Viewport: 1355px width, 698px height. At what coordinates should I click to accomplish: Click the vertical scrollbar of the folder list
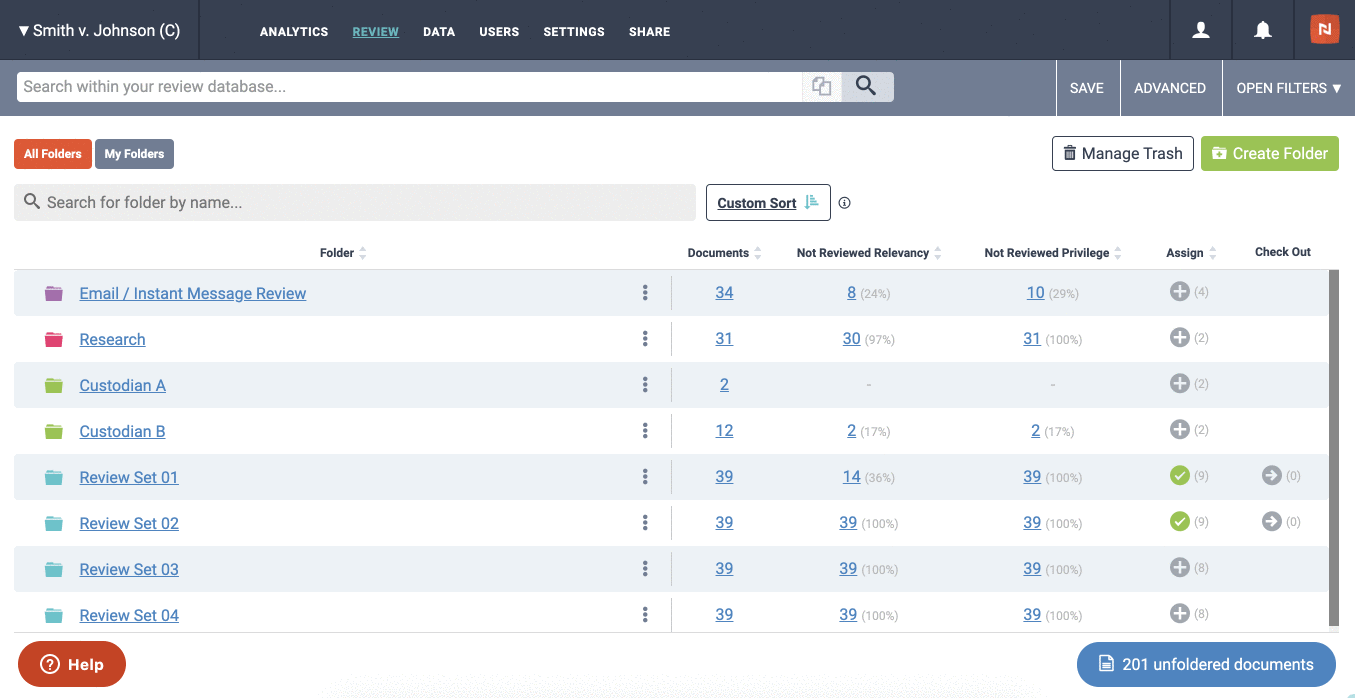[1333, 447]
